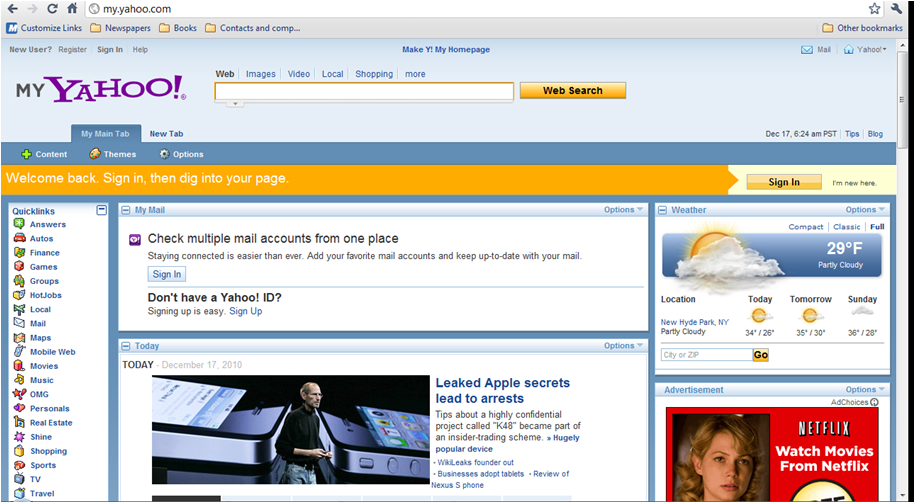Switch to the New Tab page tab
The height and width of the screenshot is (503, 915).
pos(166,134)
